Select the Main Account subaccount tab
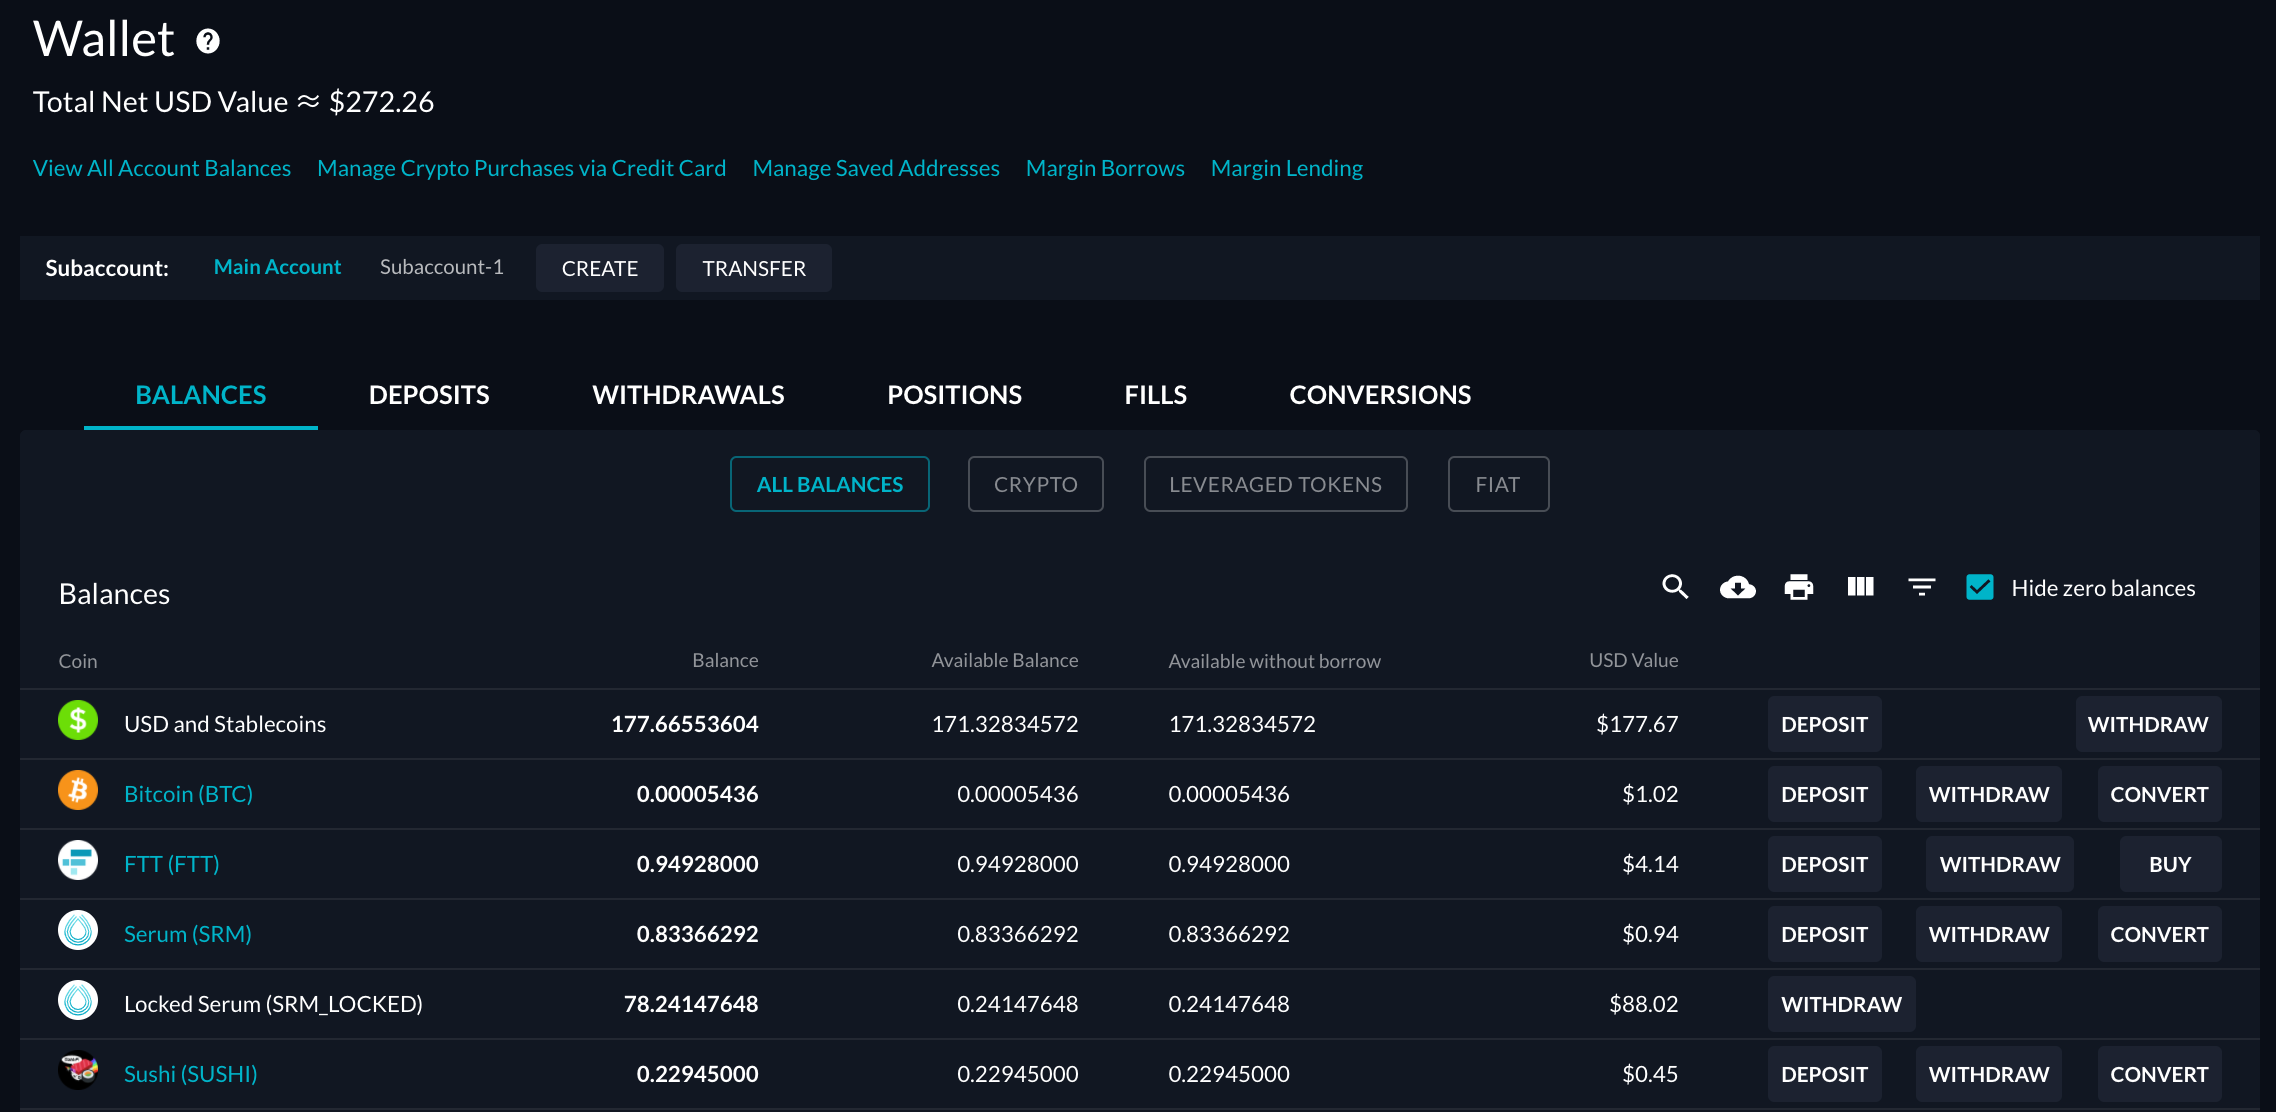This screenshot has width=2276, height=1112. click(276, 267)
